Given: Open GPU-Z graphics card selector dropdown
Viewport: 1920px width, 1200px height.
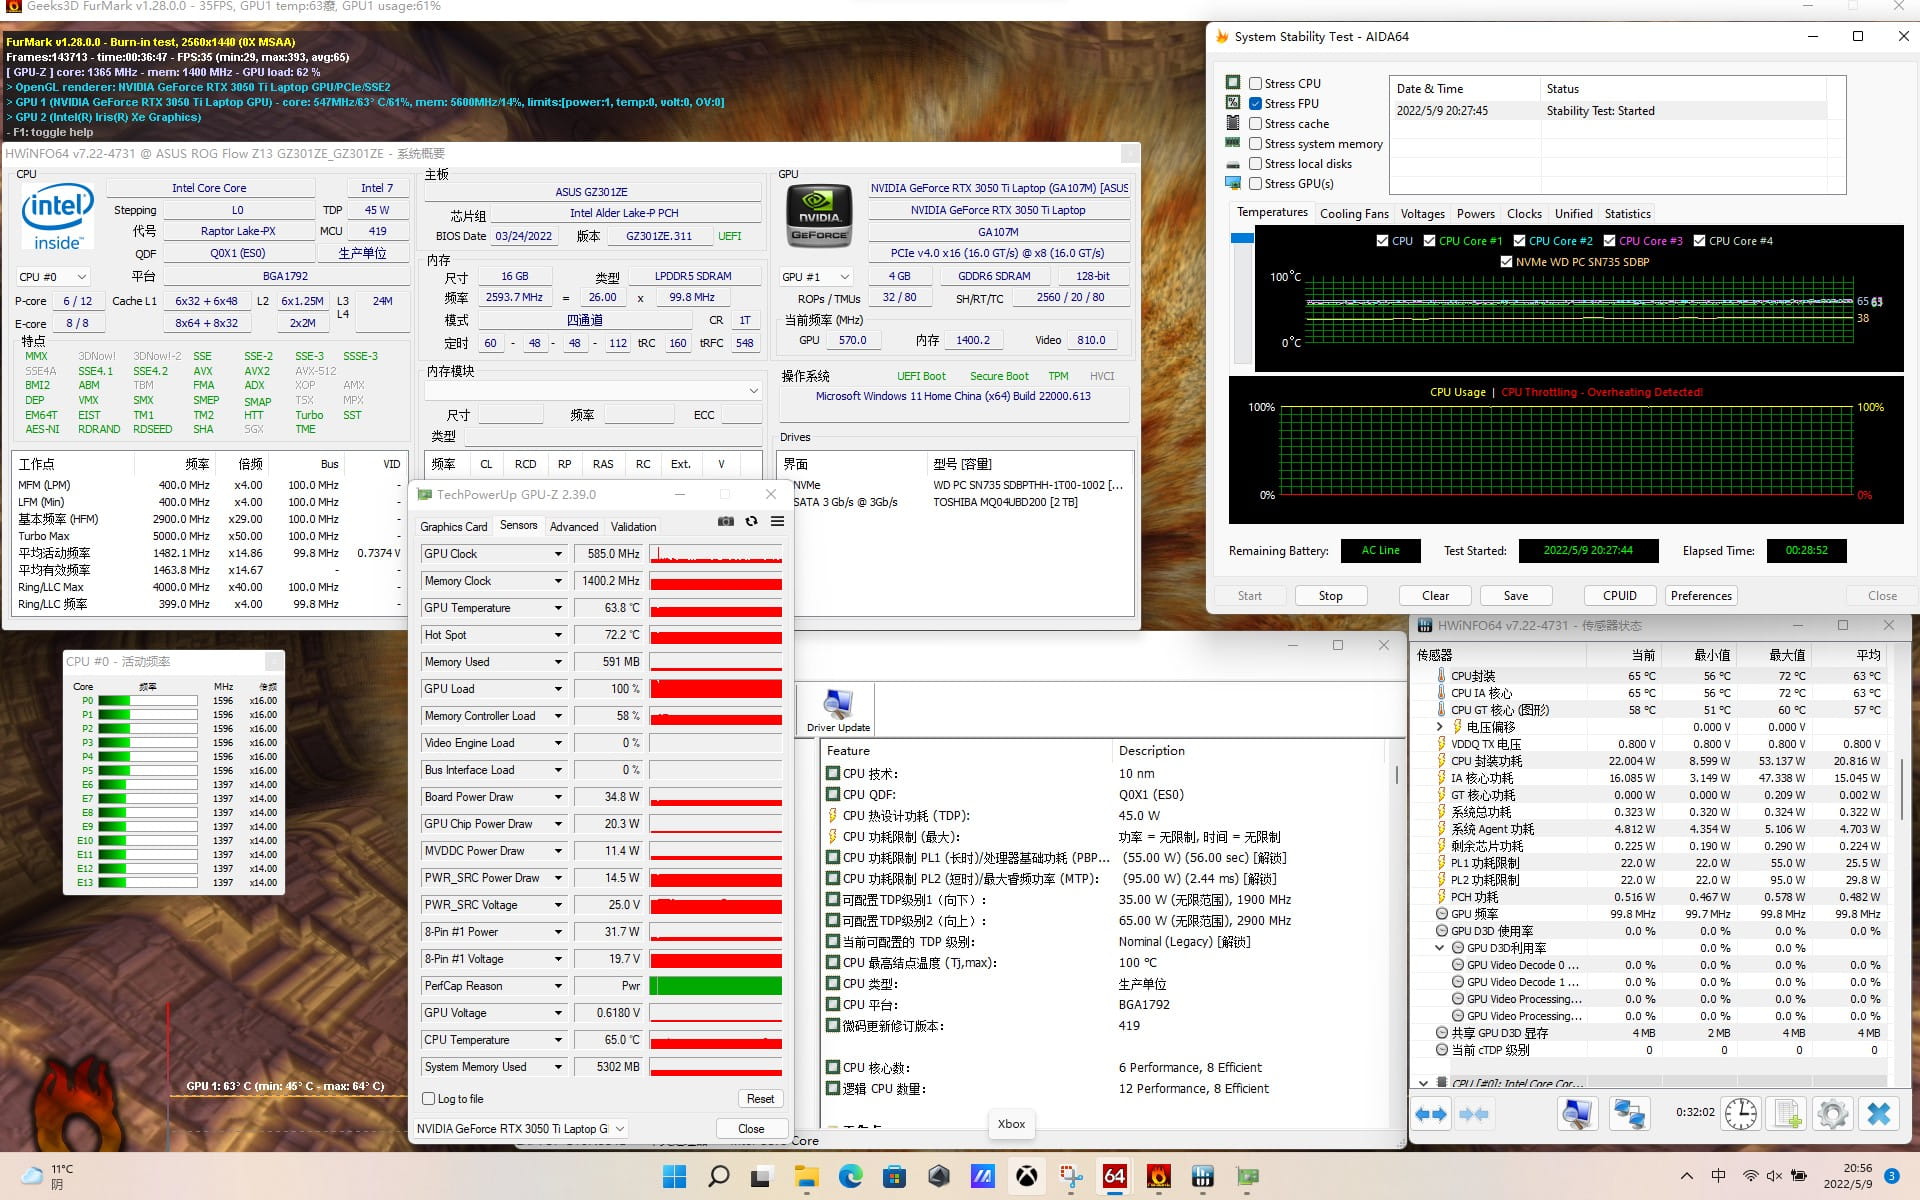Looking at the screenshot, I should [521, 1129].
